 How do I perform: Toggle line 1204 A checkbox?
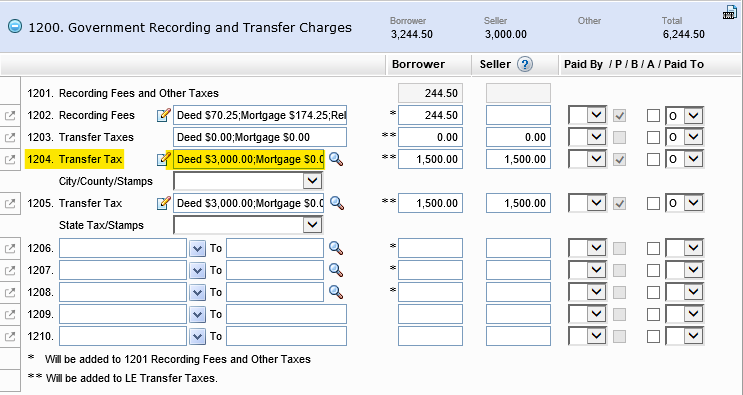click(653, 160)
